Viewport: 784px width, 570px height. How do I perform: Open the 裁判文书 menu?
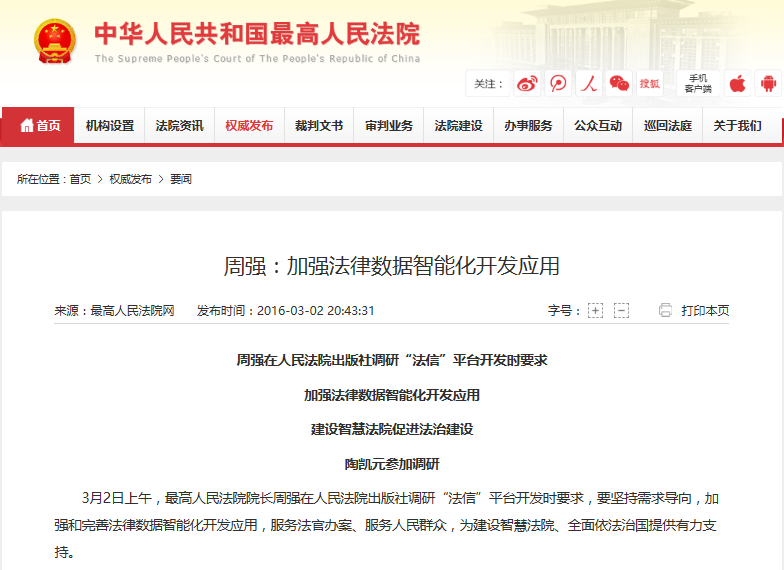[319, 126]
